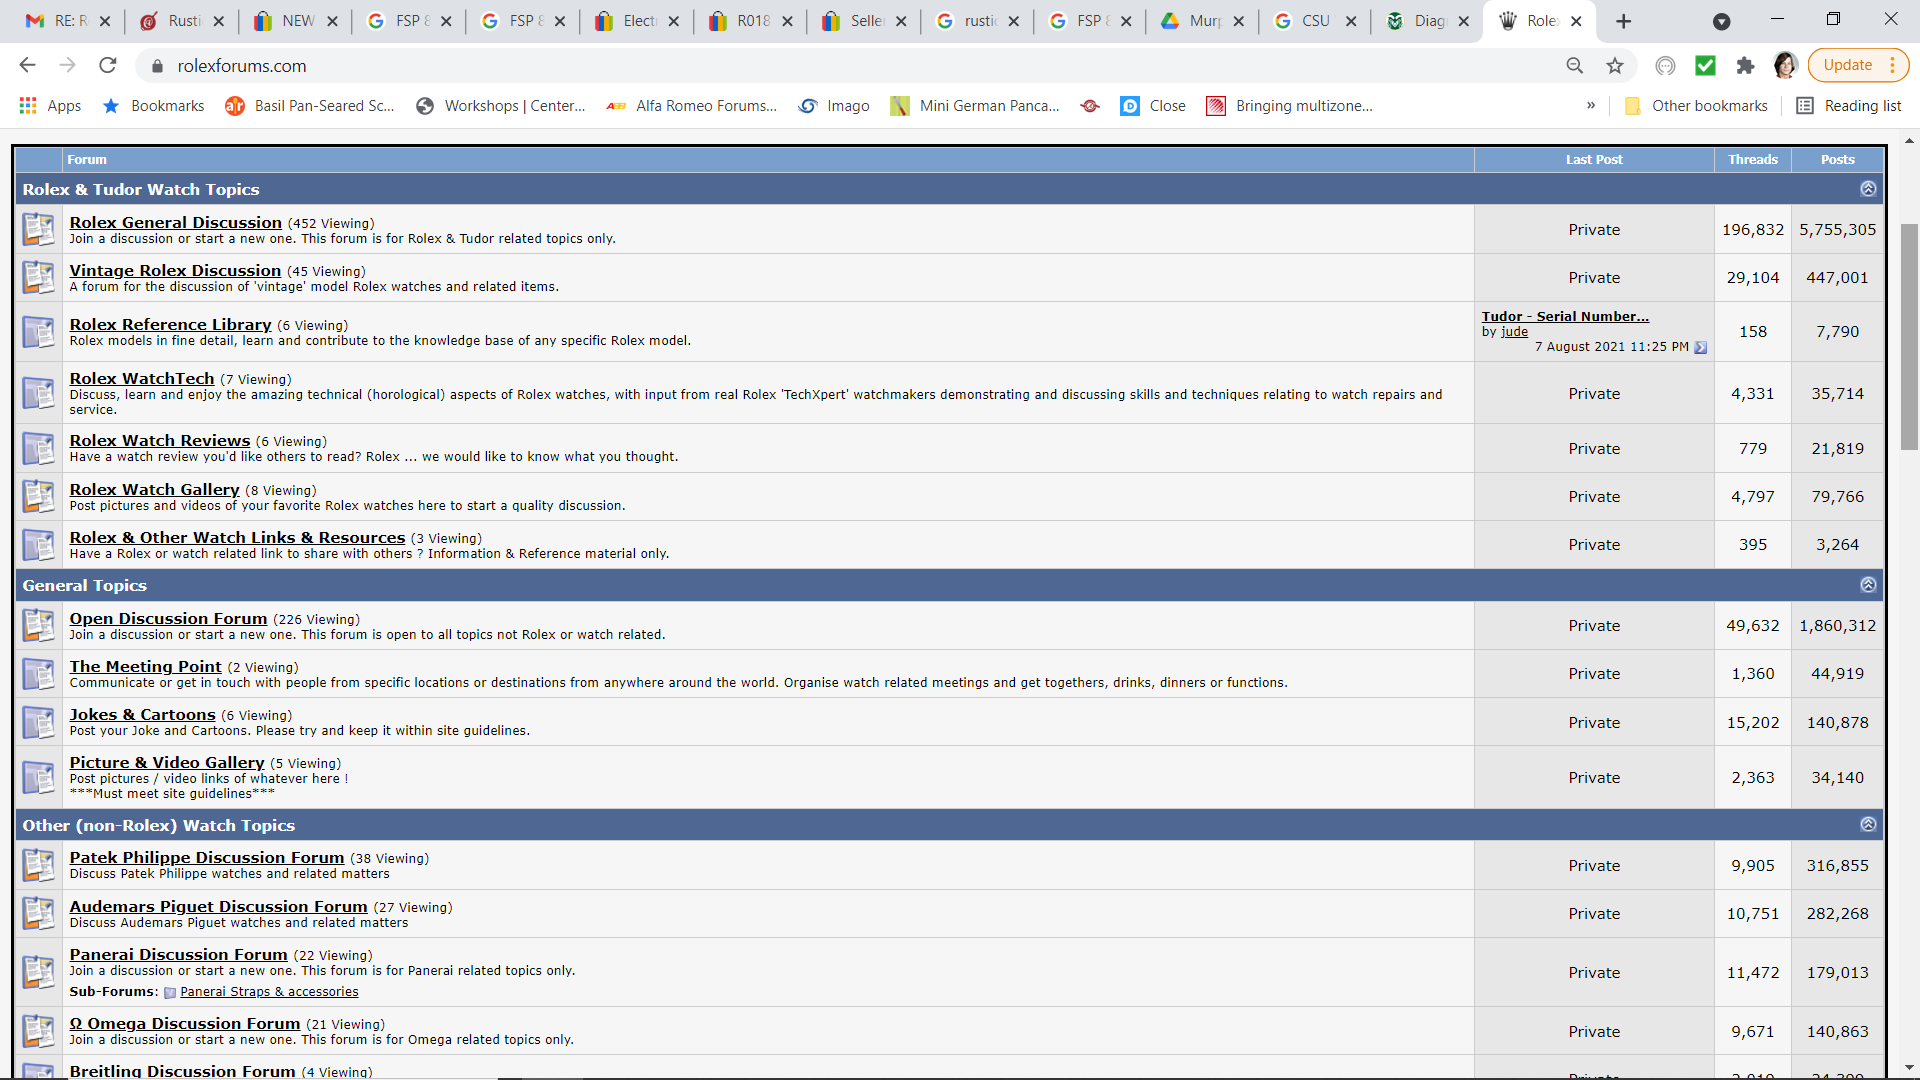Click The Meeting Point forum status icon
This screenshot has height=1080, width=1920.
(39, 673)
